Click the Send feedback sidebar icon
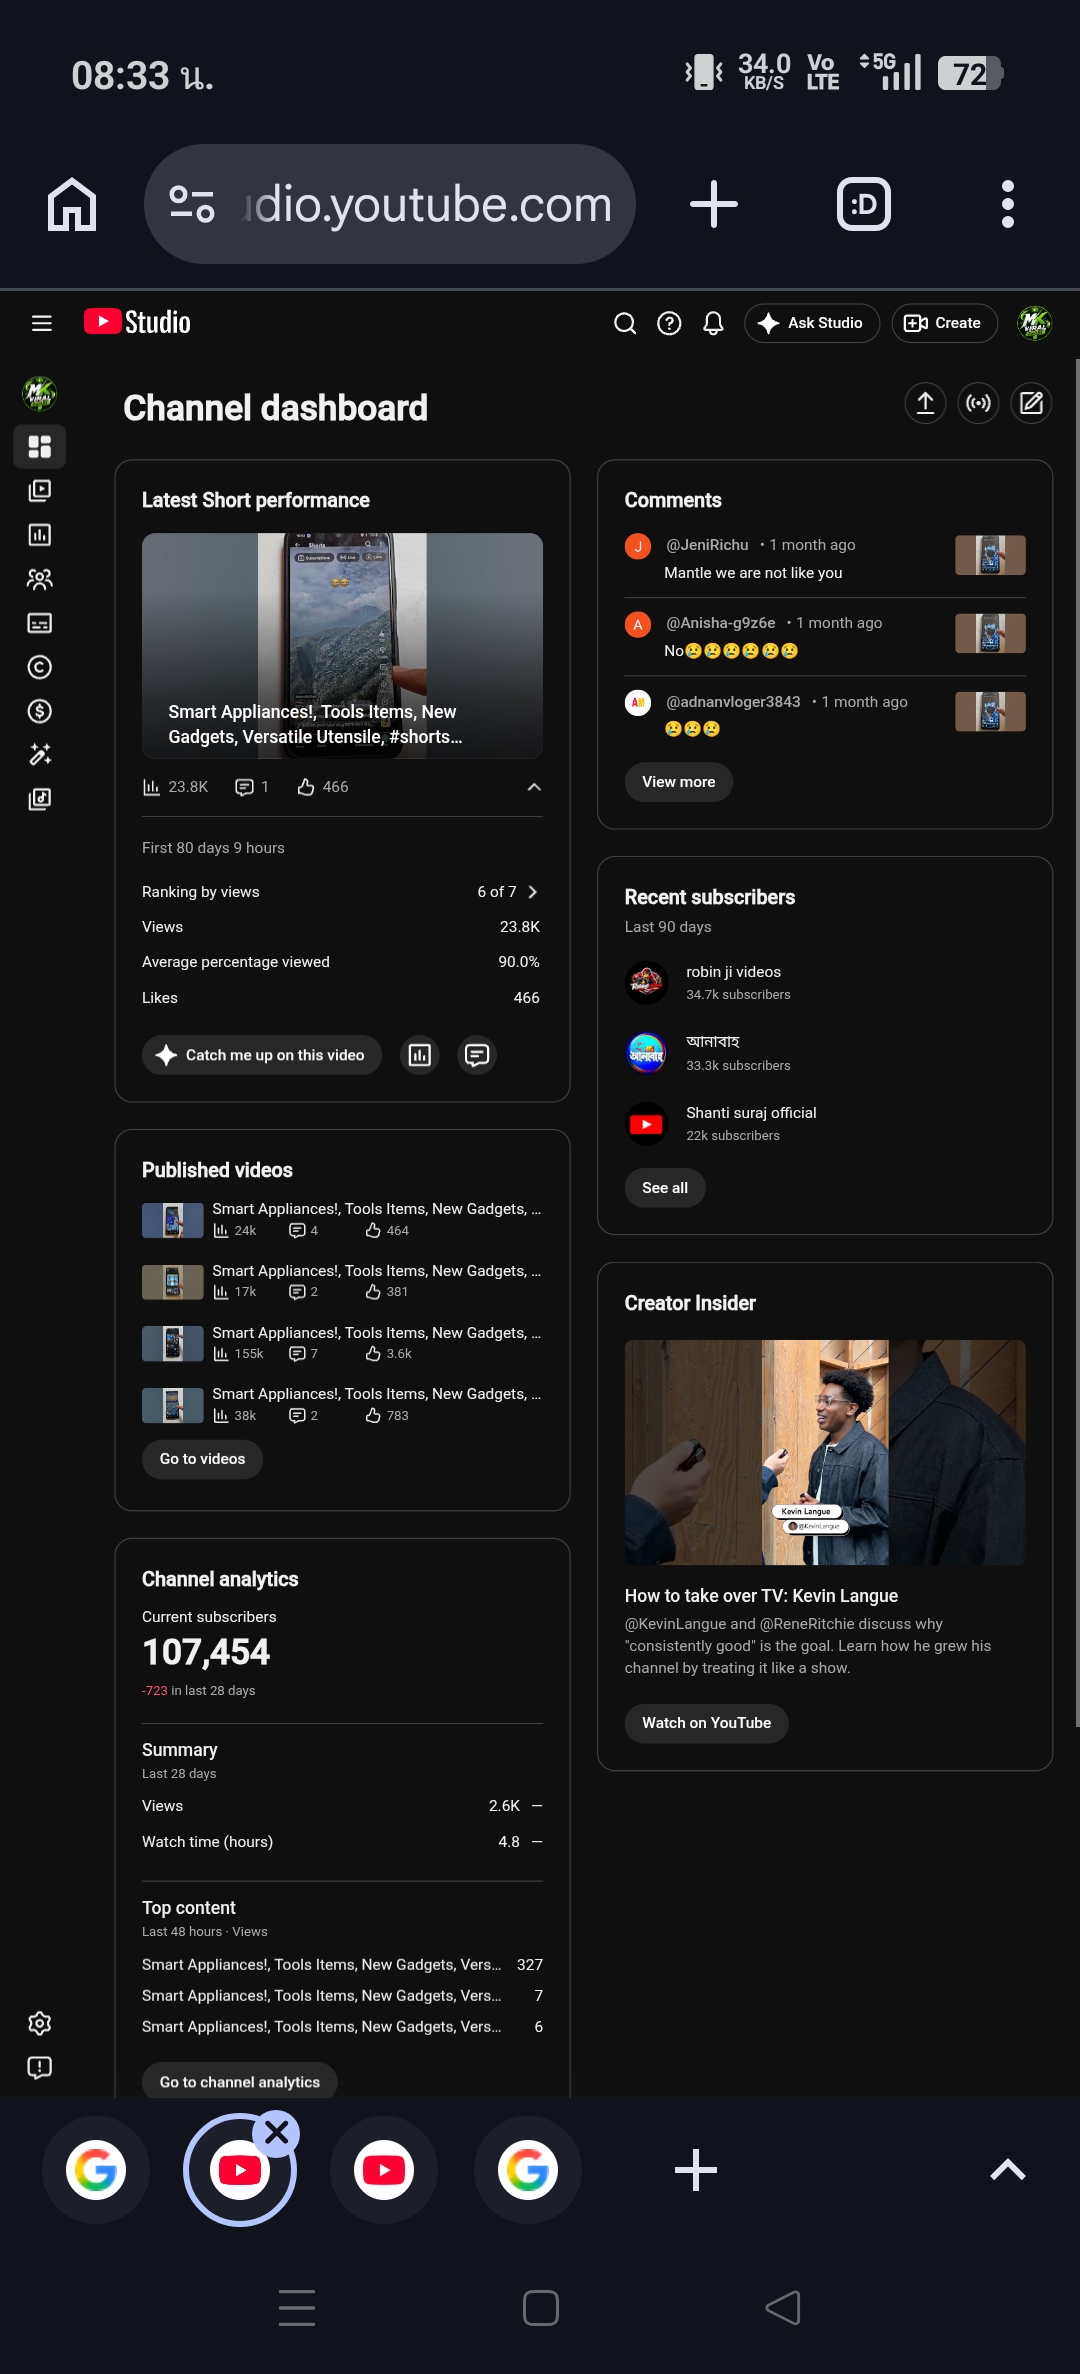Image resolution: width=1080 pixels, height=2374 pixels. coord(40,2068)
